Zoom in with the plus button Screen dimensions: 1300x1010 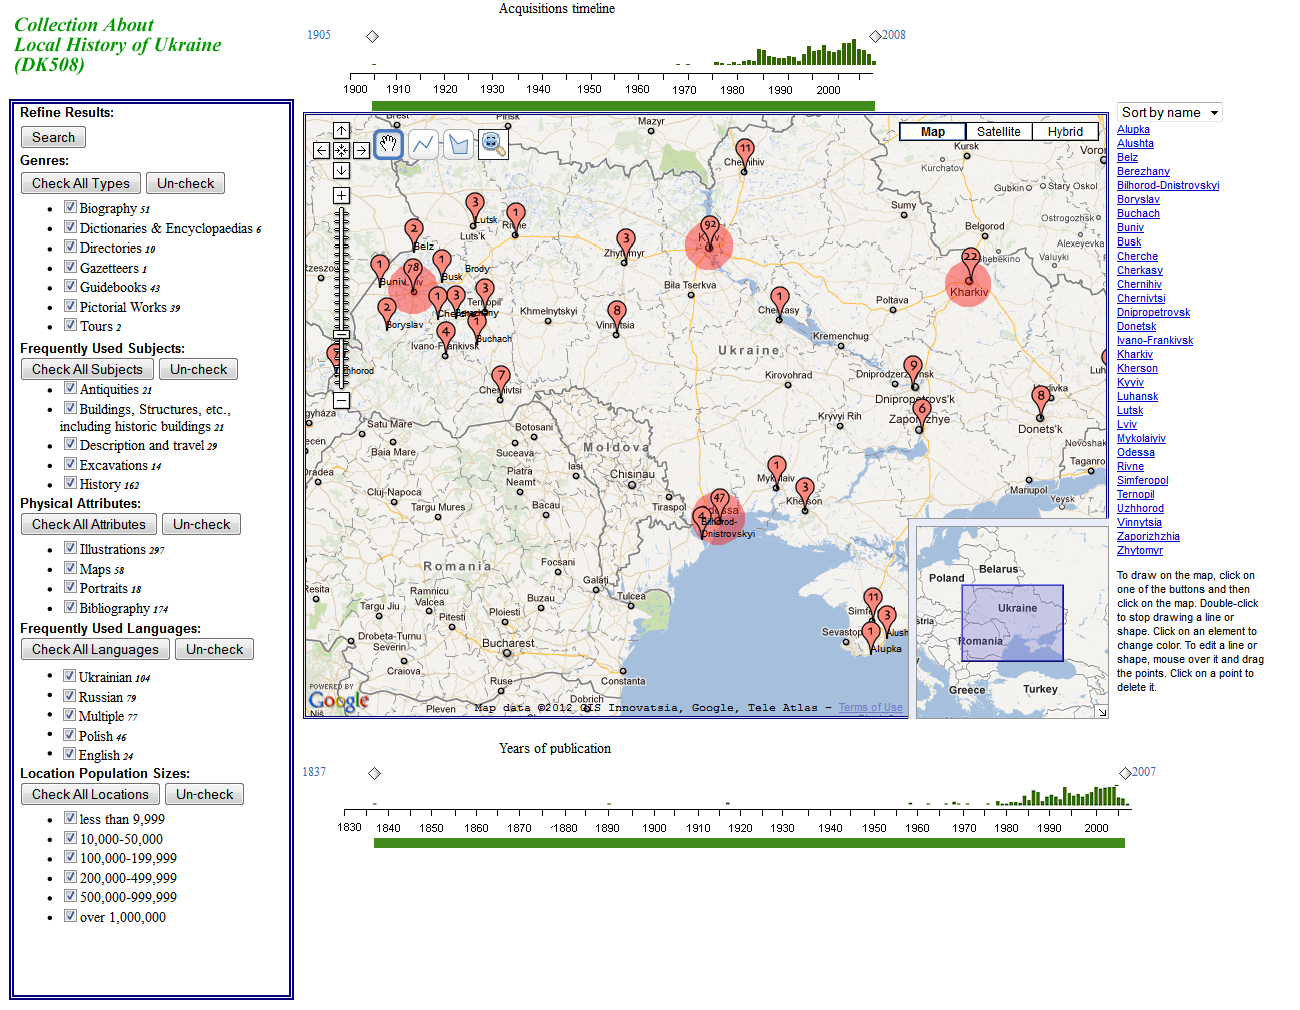[341, 196]
